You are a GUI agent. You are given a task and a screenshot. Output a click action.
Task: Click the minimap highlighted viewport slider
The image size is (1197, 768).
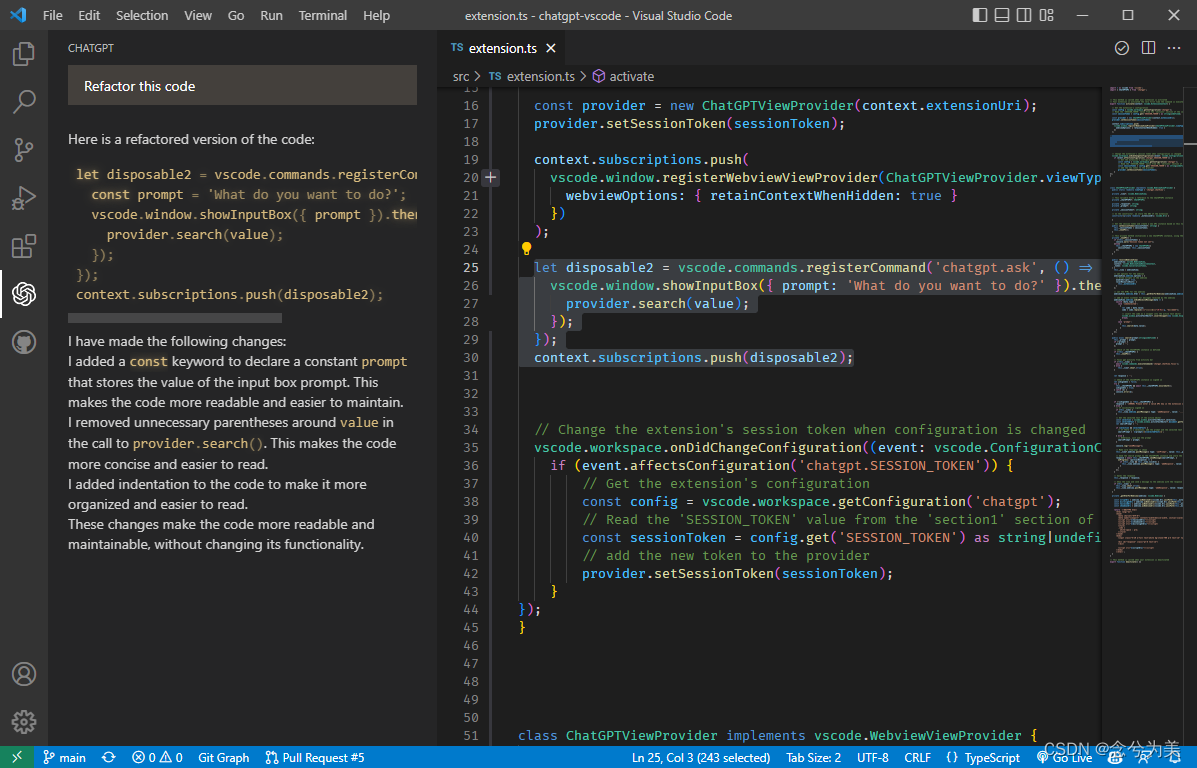[x=1146, y=142]
